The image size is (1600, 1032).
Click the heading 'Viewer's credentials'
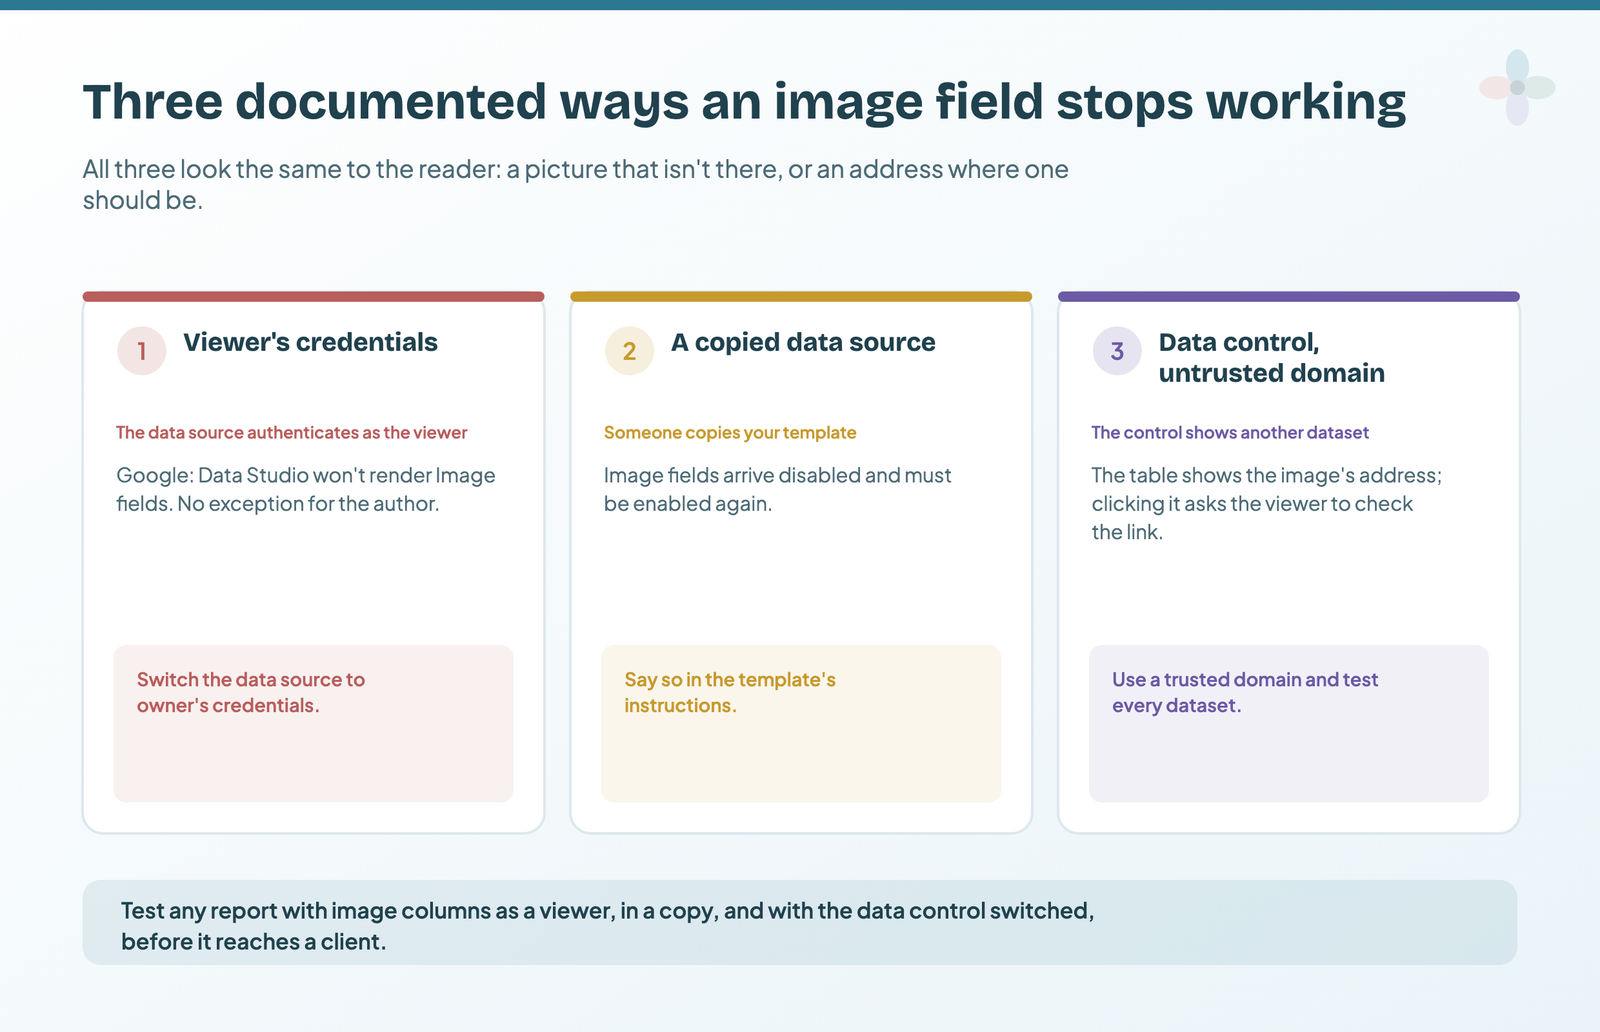pyautogui.click(x=310, y=342)
